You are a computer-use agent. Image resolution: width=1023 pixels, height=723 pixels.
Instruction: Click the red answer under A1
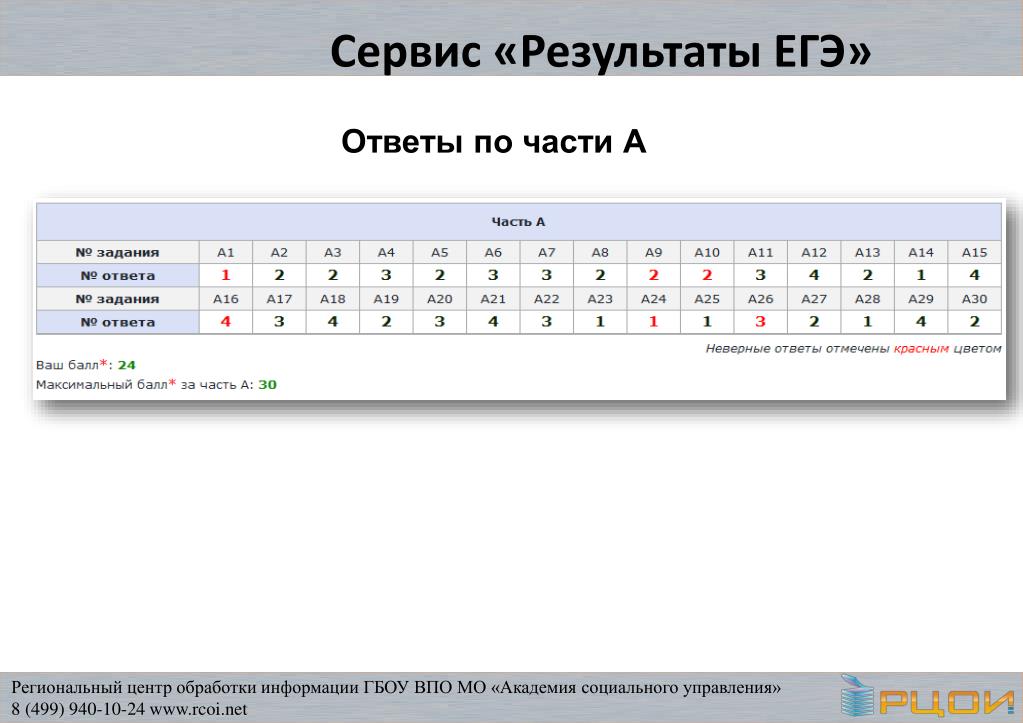click(226, 275)
